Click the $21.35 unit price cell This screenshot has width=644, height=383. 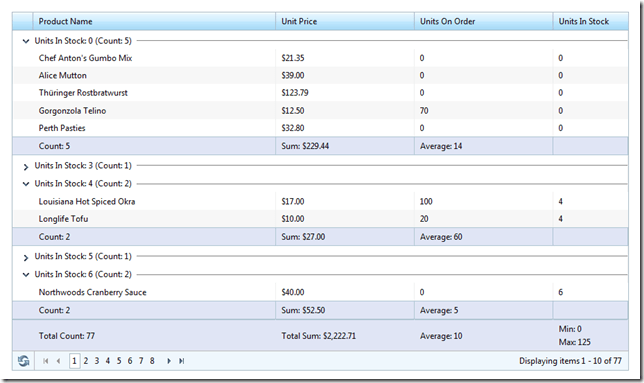pyautogui.click(x=345, y=58)
